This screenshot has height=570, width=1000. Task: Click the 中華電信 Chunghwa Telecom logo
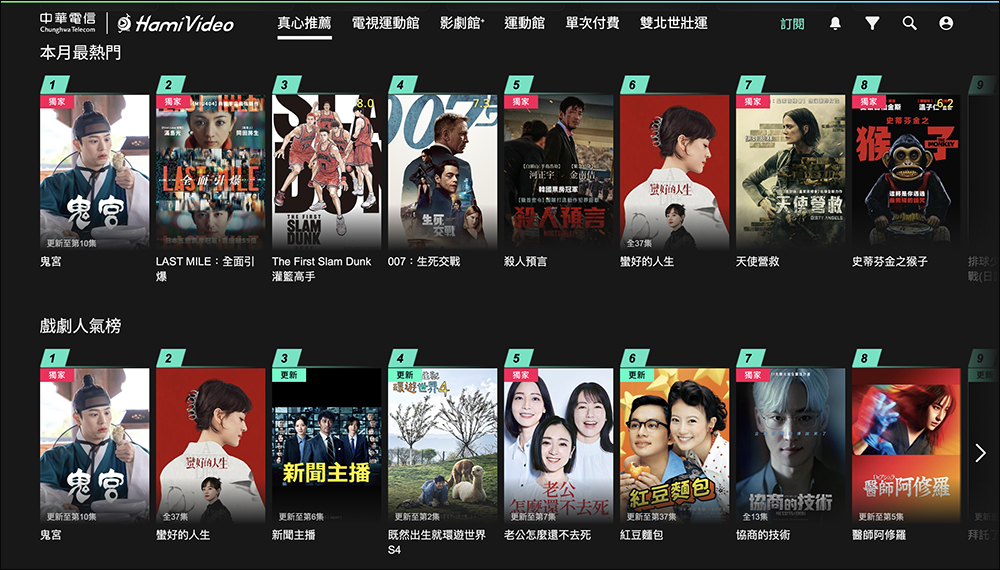(68, 22)
